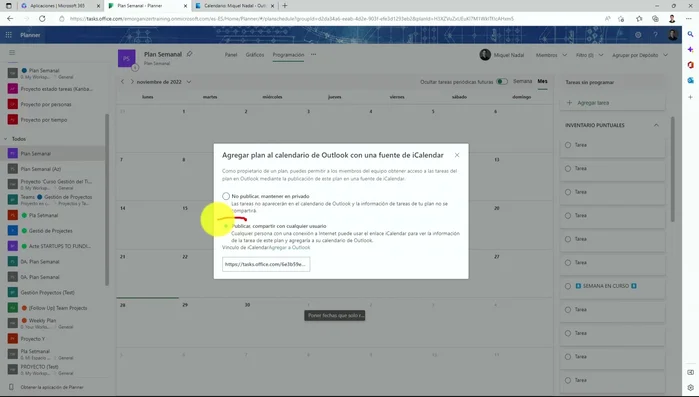The width and height of the screenshot is (699, 397).
Task: Select the Programación tab
Action: pyautogui.click(x=288, y=55)
